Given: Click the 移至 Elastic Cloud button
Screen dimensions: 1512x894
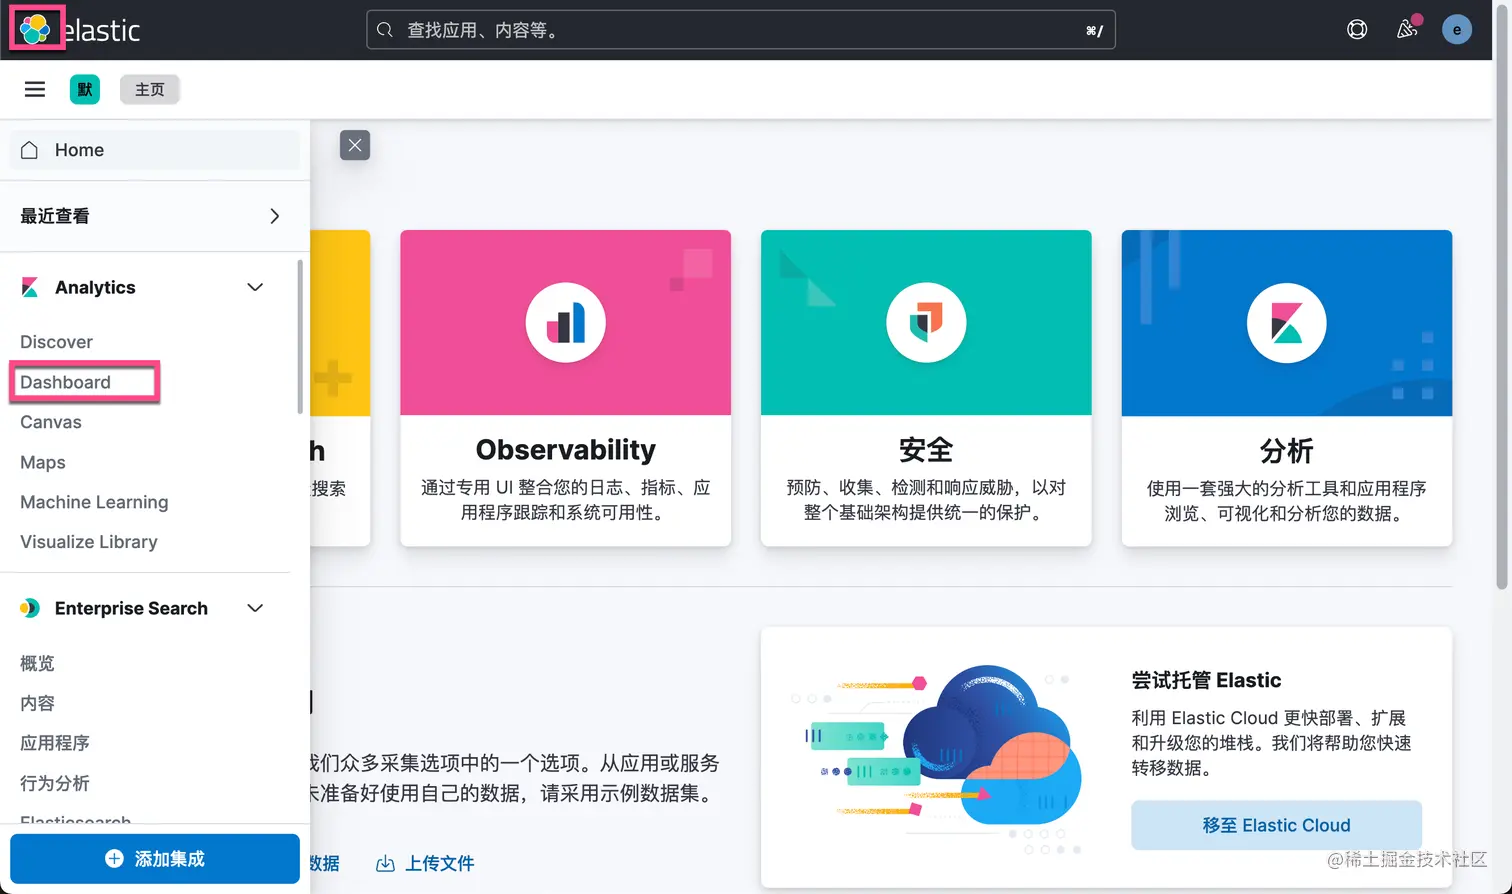Looking at the screenshot, I should pos(1276,825).
